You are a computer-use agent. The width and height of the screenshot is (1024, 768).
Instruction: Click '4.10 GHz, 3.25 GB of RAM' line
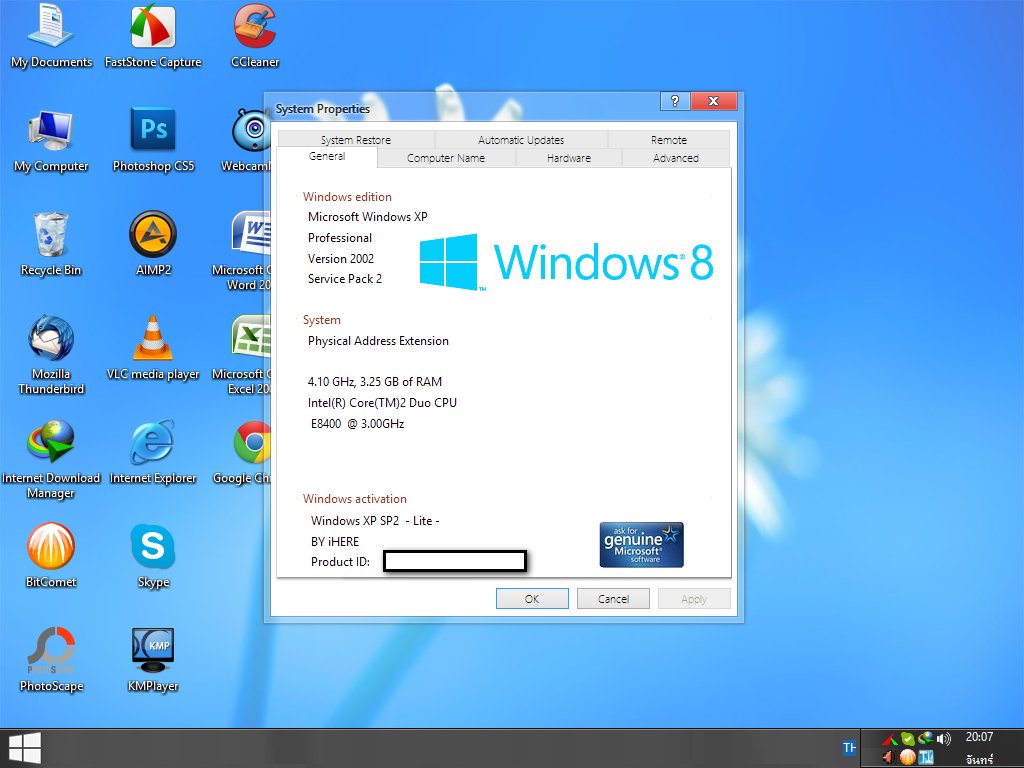[375, 382]
